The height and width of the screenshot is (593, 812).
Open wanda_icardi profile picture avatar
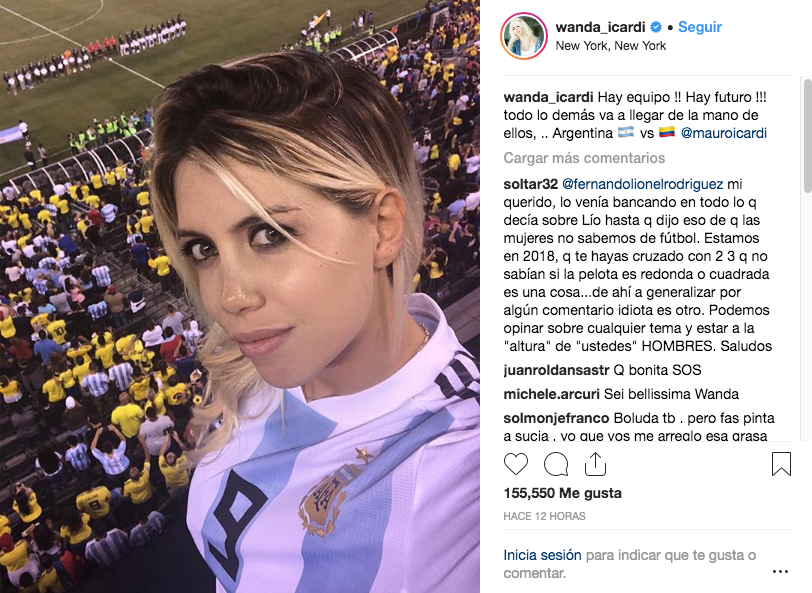click(x=524, y=36)
